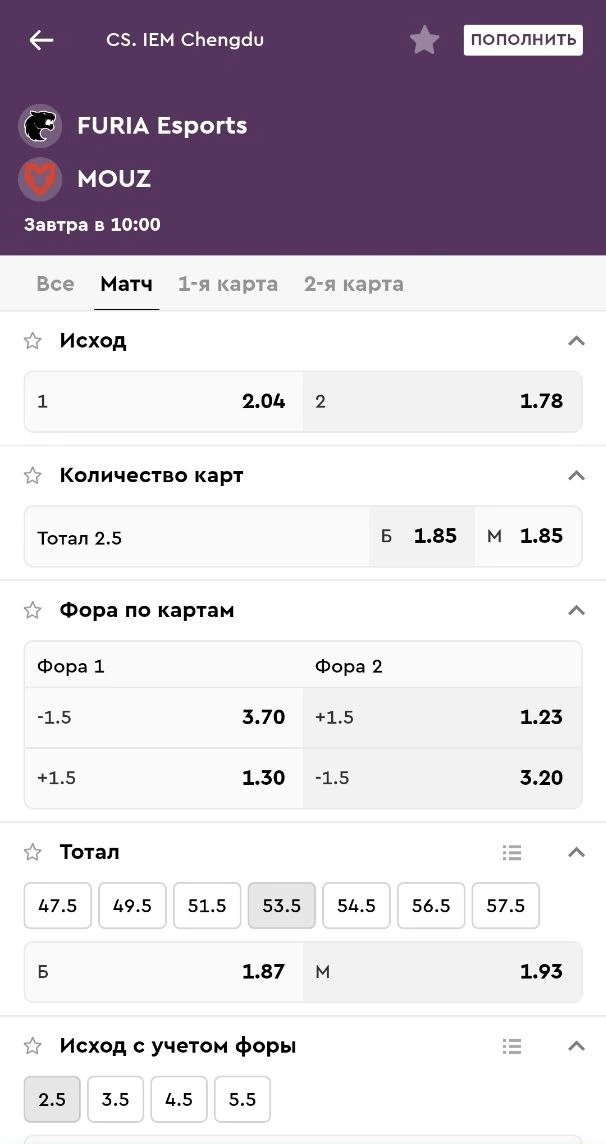
Task: Add match to favorites with header star
Action: pos(425,40)
